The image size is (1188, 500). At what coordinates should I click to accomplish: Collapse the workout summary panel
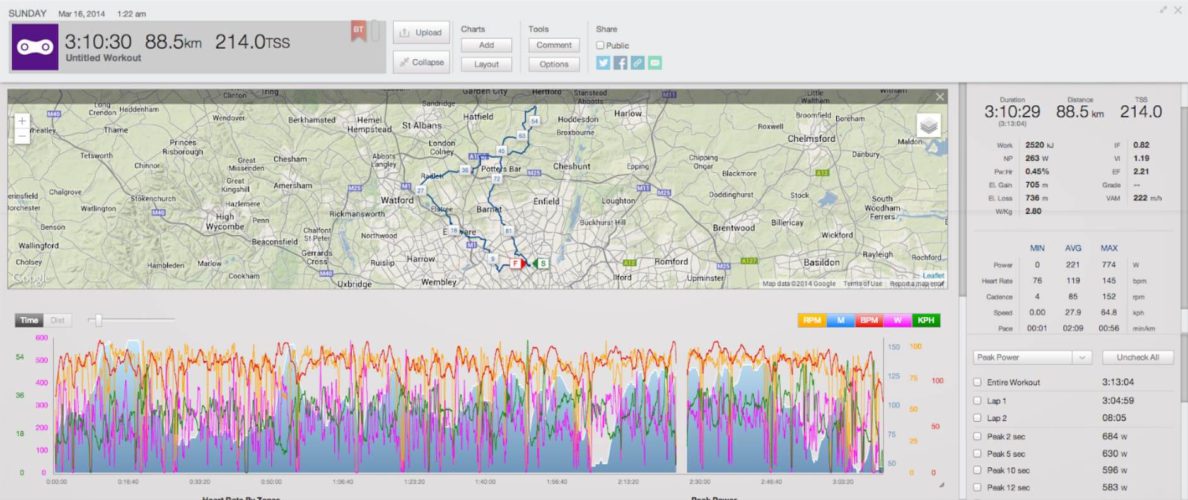[x=419, y=62]
